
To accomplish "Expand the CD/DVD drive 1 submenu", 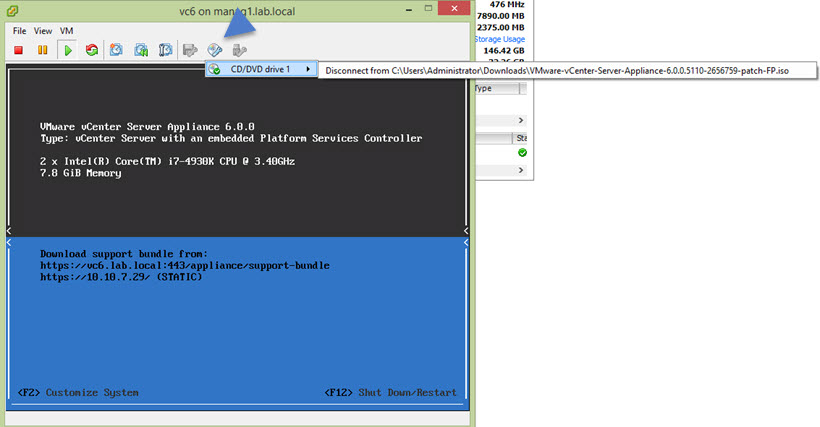I will [261, 69].
